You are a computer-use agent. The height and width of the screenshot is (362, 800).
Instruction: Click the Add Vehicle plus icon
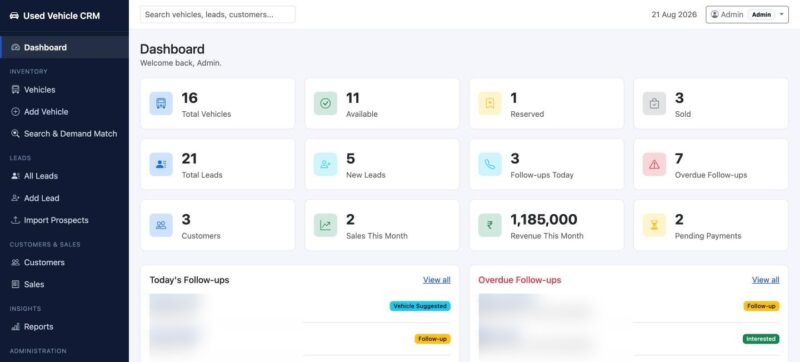tap(15, 112)
